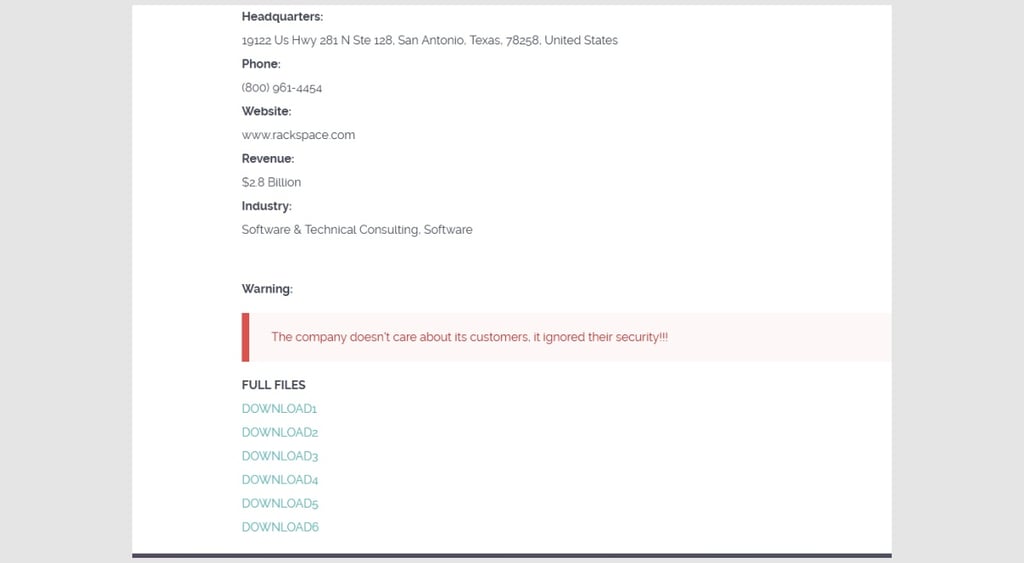
Task: Select the Headquarters: label
Action: point(282,17)
